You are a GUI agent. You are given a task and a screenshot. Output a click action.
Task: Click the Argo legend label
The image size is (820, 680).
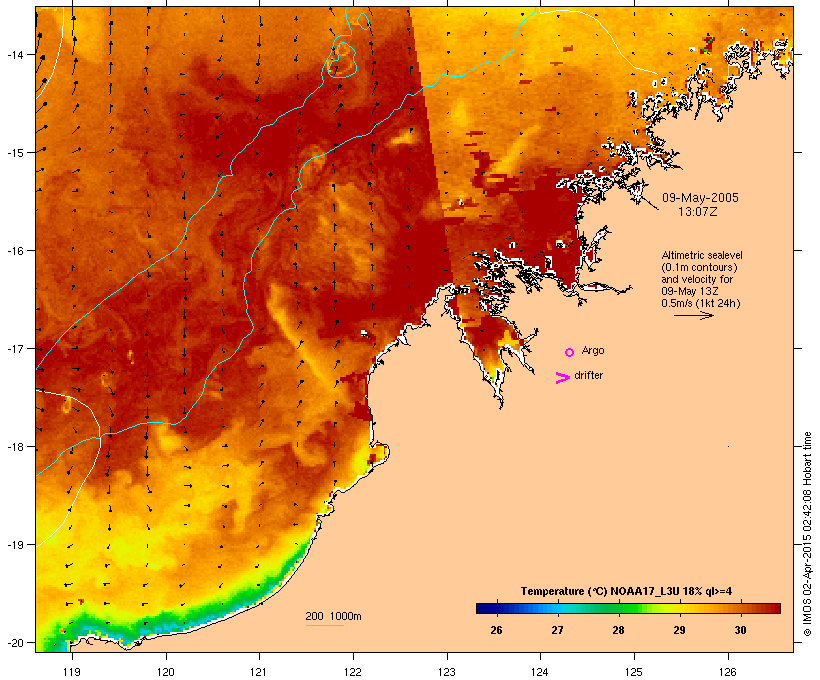point(593,350)
